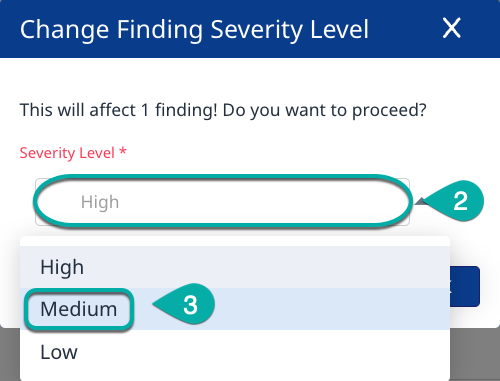The height and width of the screenshot is (381, 500).
Task: Close the Change Finding Severity Level dialog
Action: tap(452, 28)
